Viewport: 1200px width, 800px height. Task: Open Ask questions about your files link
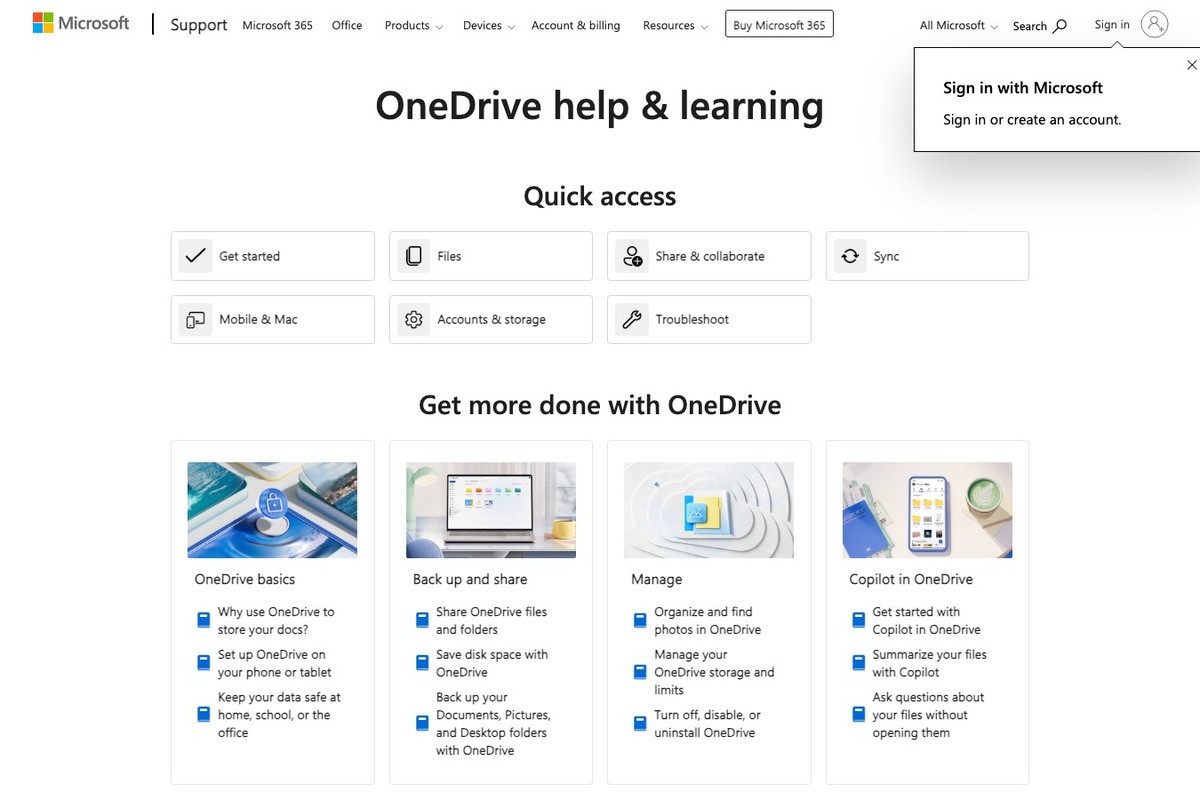(x=928, y=715)
